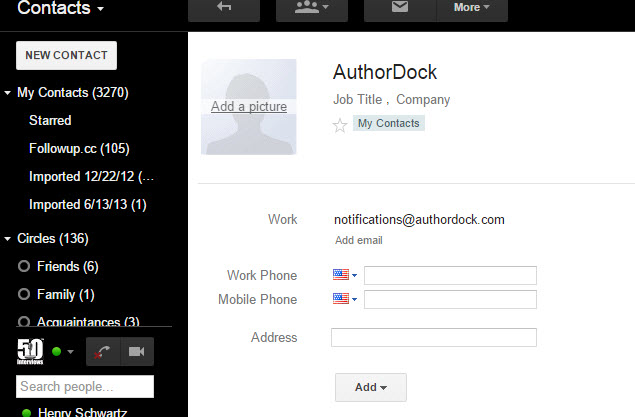Click Add a picture placeholder
This screenshot has height=417, width=635.
pyautogui.click(x=249, y=106)
